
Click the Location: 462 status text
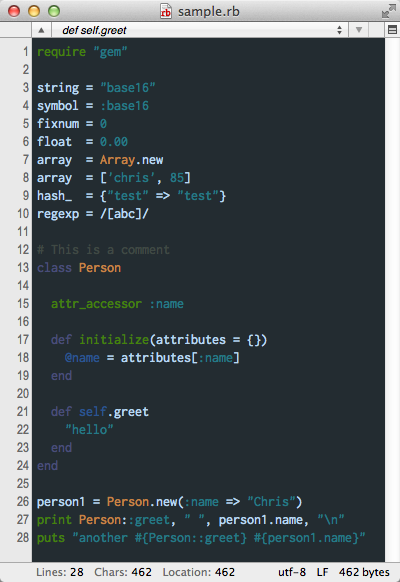click(x=199, y=572)
